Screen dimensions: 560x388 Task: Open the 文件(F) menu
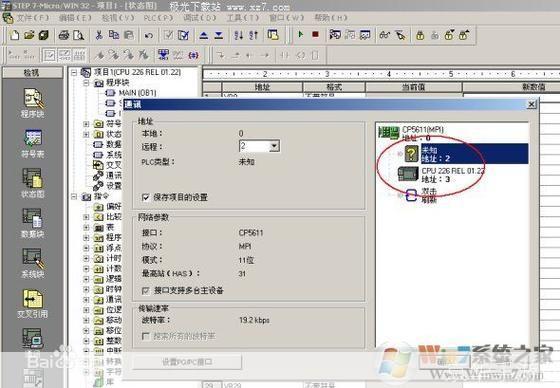(x=33, y=18)
